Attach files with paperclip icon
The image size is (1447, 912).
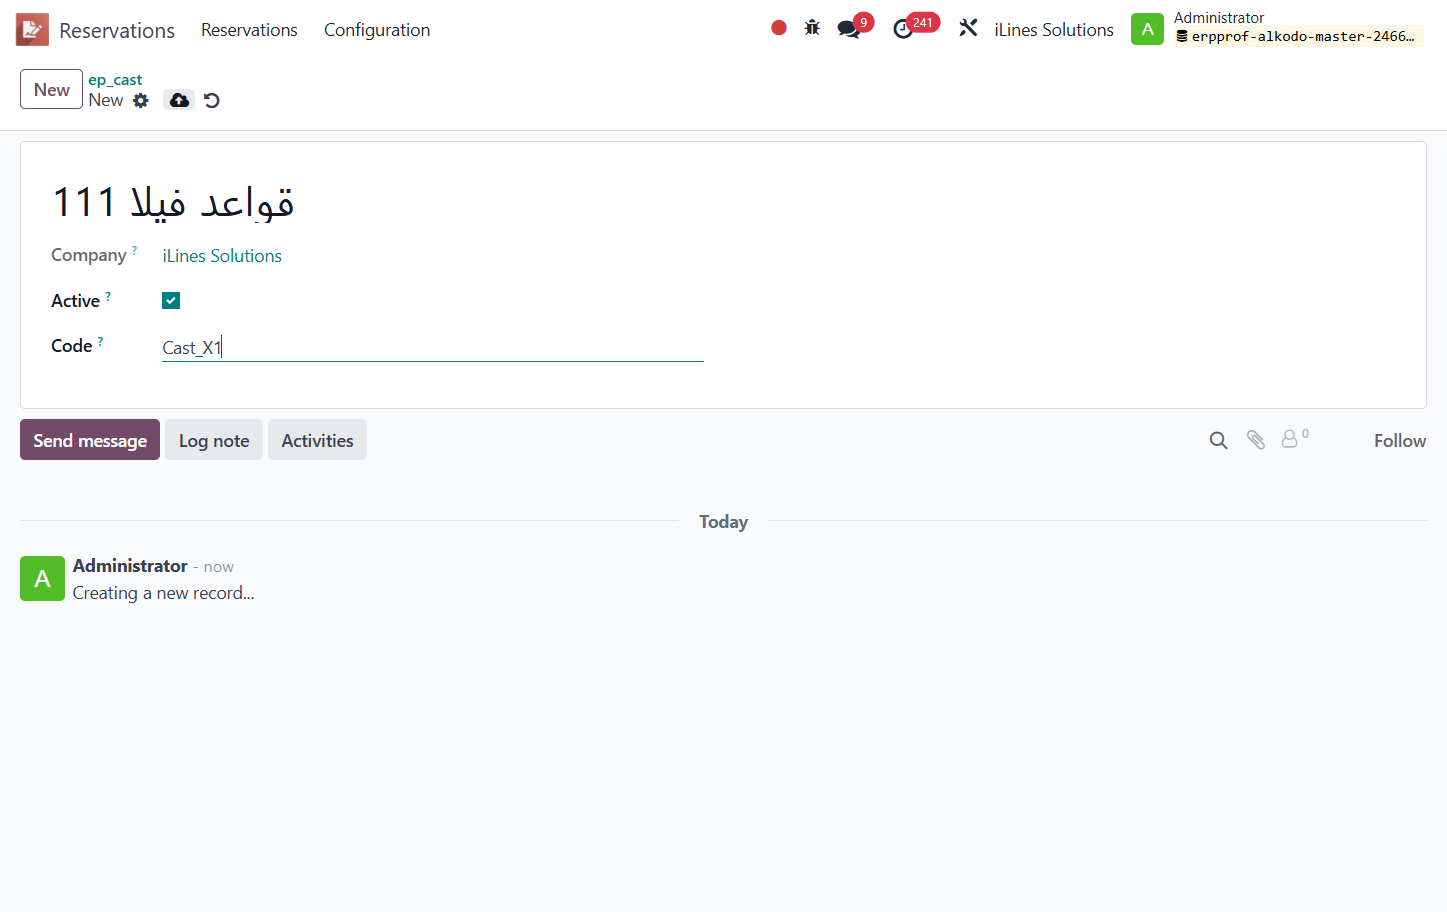pos(1256,440)
